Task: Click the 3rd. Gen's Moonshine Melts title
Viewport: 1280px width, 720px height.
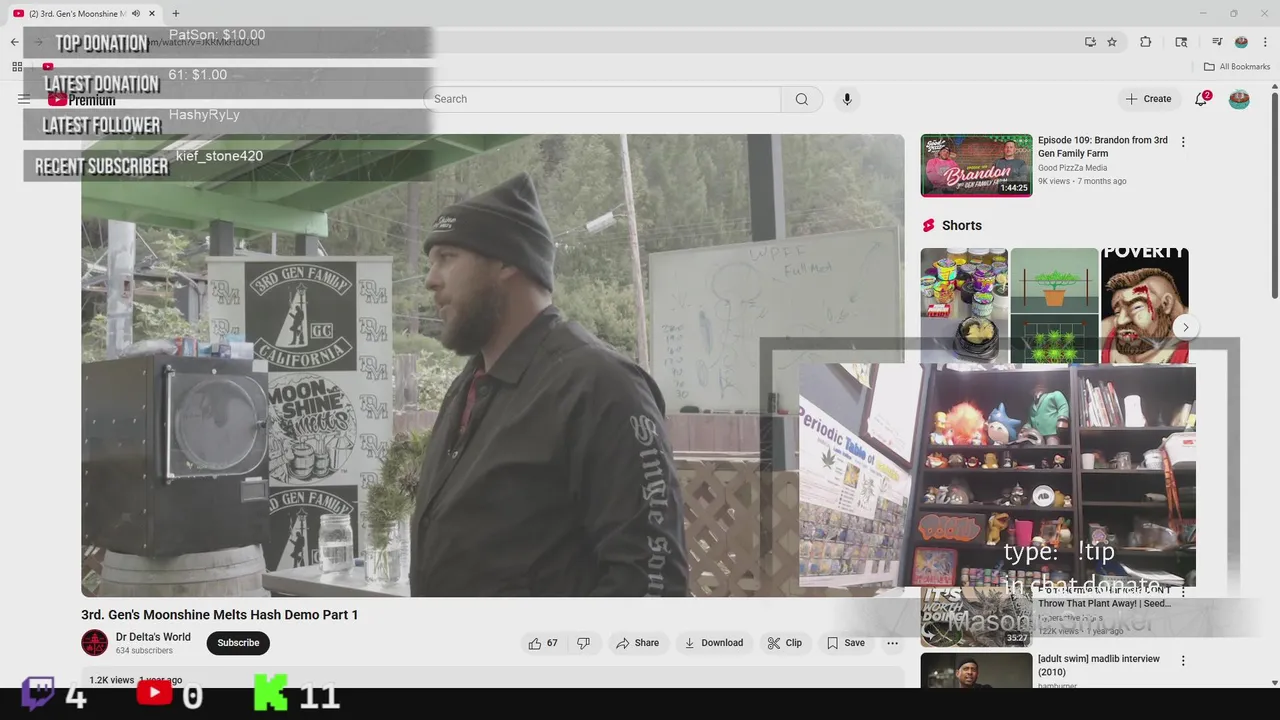Action: 220,615
